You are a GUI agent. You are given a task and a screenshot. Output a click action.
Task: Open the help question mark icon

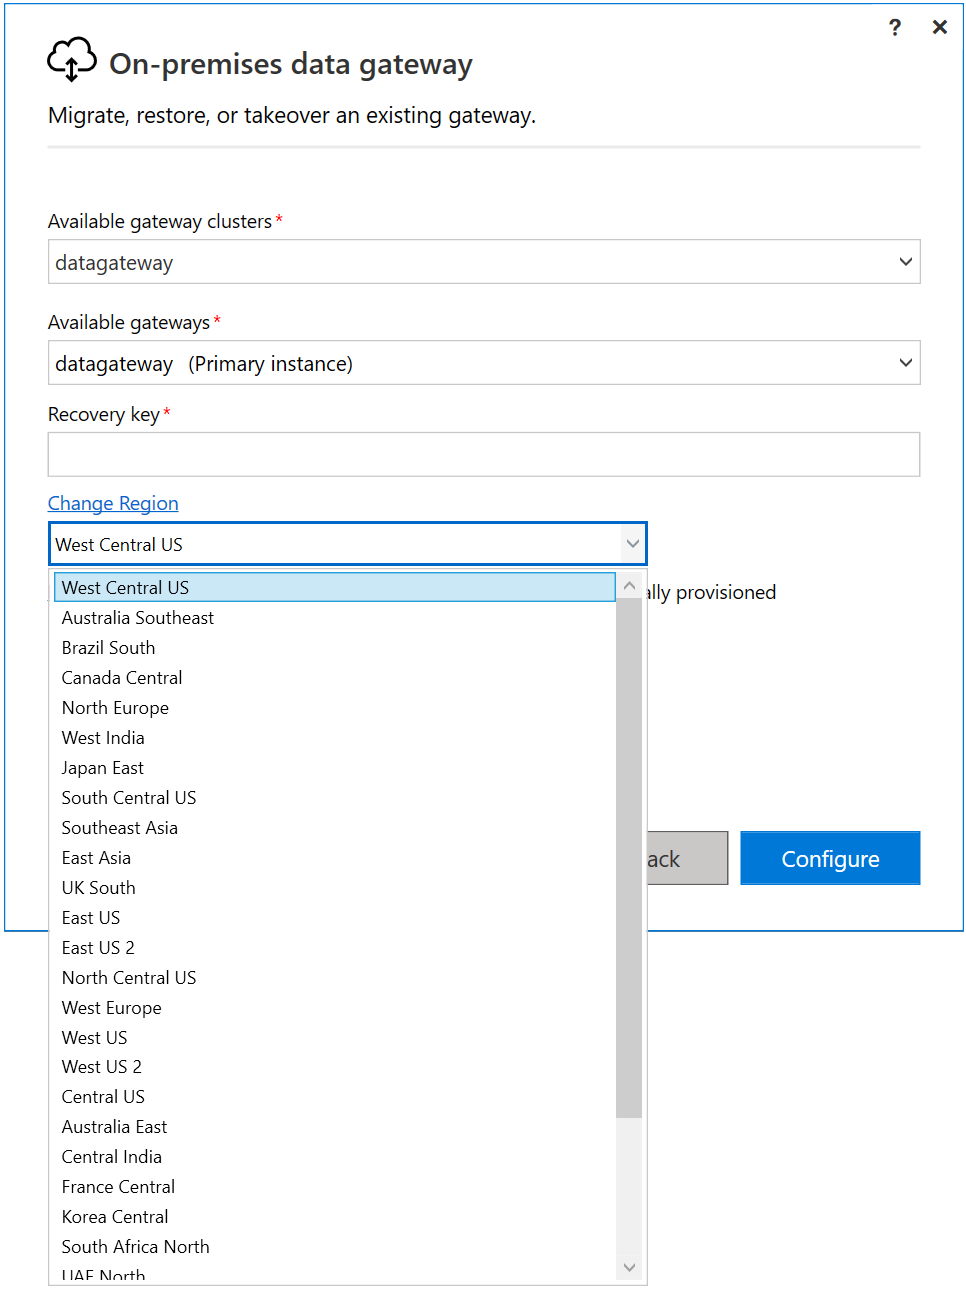click(x=895, y=27)
